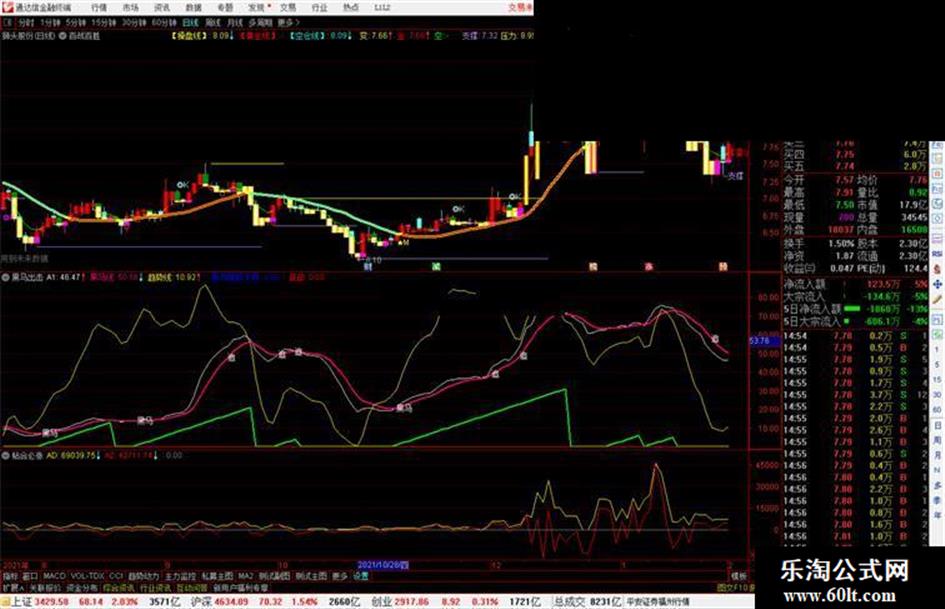Switch to the 1分钟 period tab
This screenshot has height=609, width=945.
(x=50, y=22)
